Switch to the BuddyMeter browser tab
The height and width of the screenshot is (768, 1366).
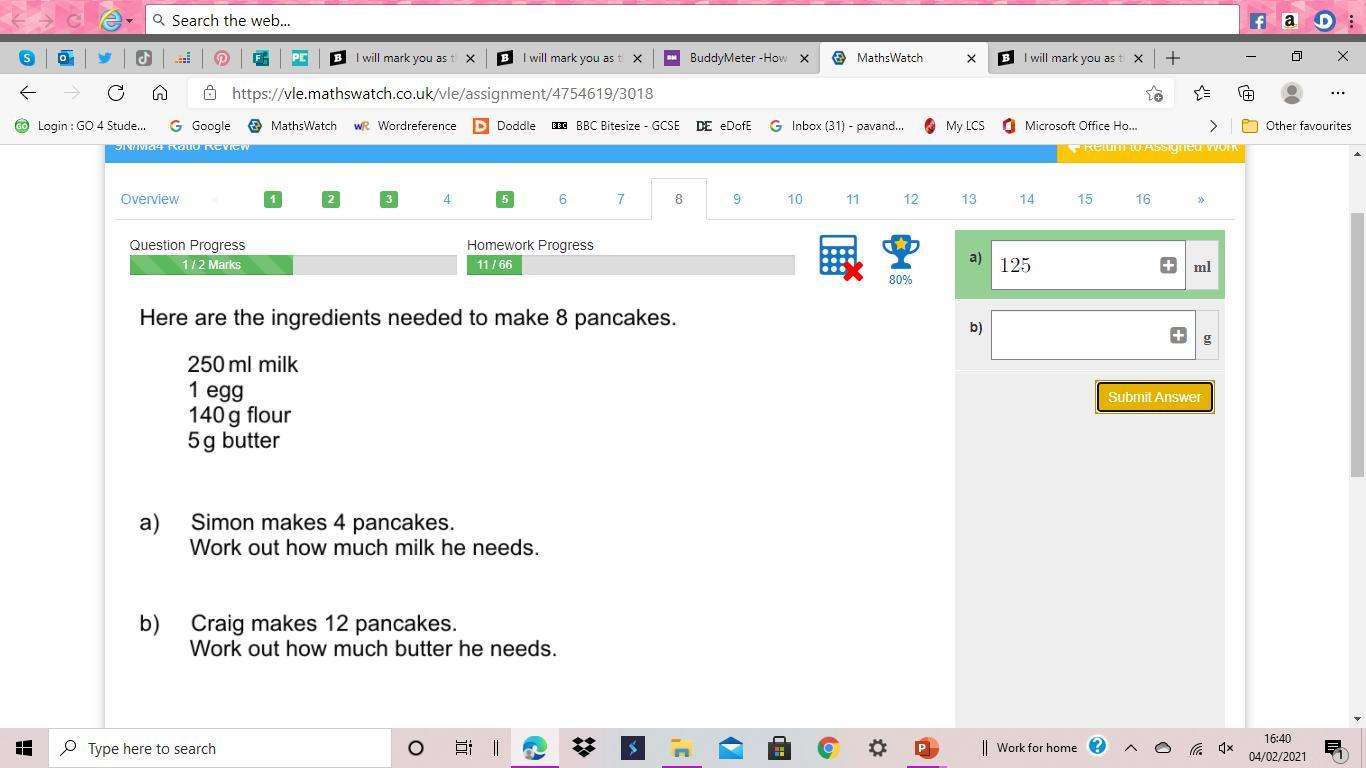click(738, 58)
